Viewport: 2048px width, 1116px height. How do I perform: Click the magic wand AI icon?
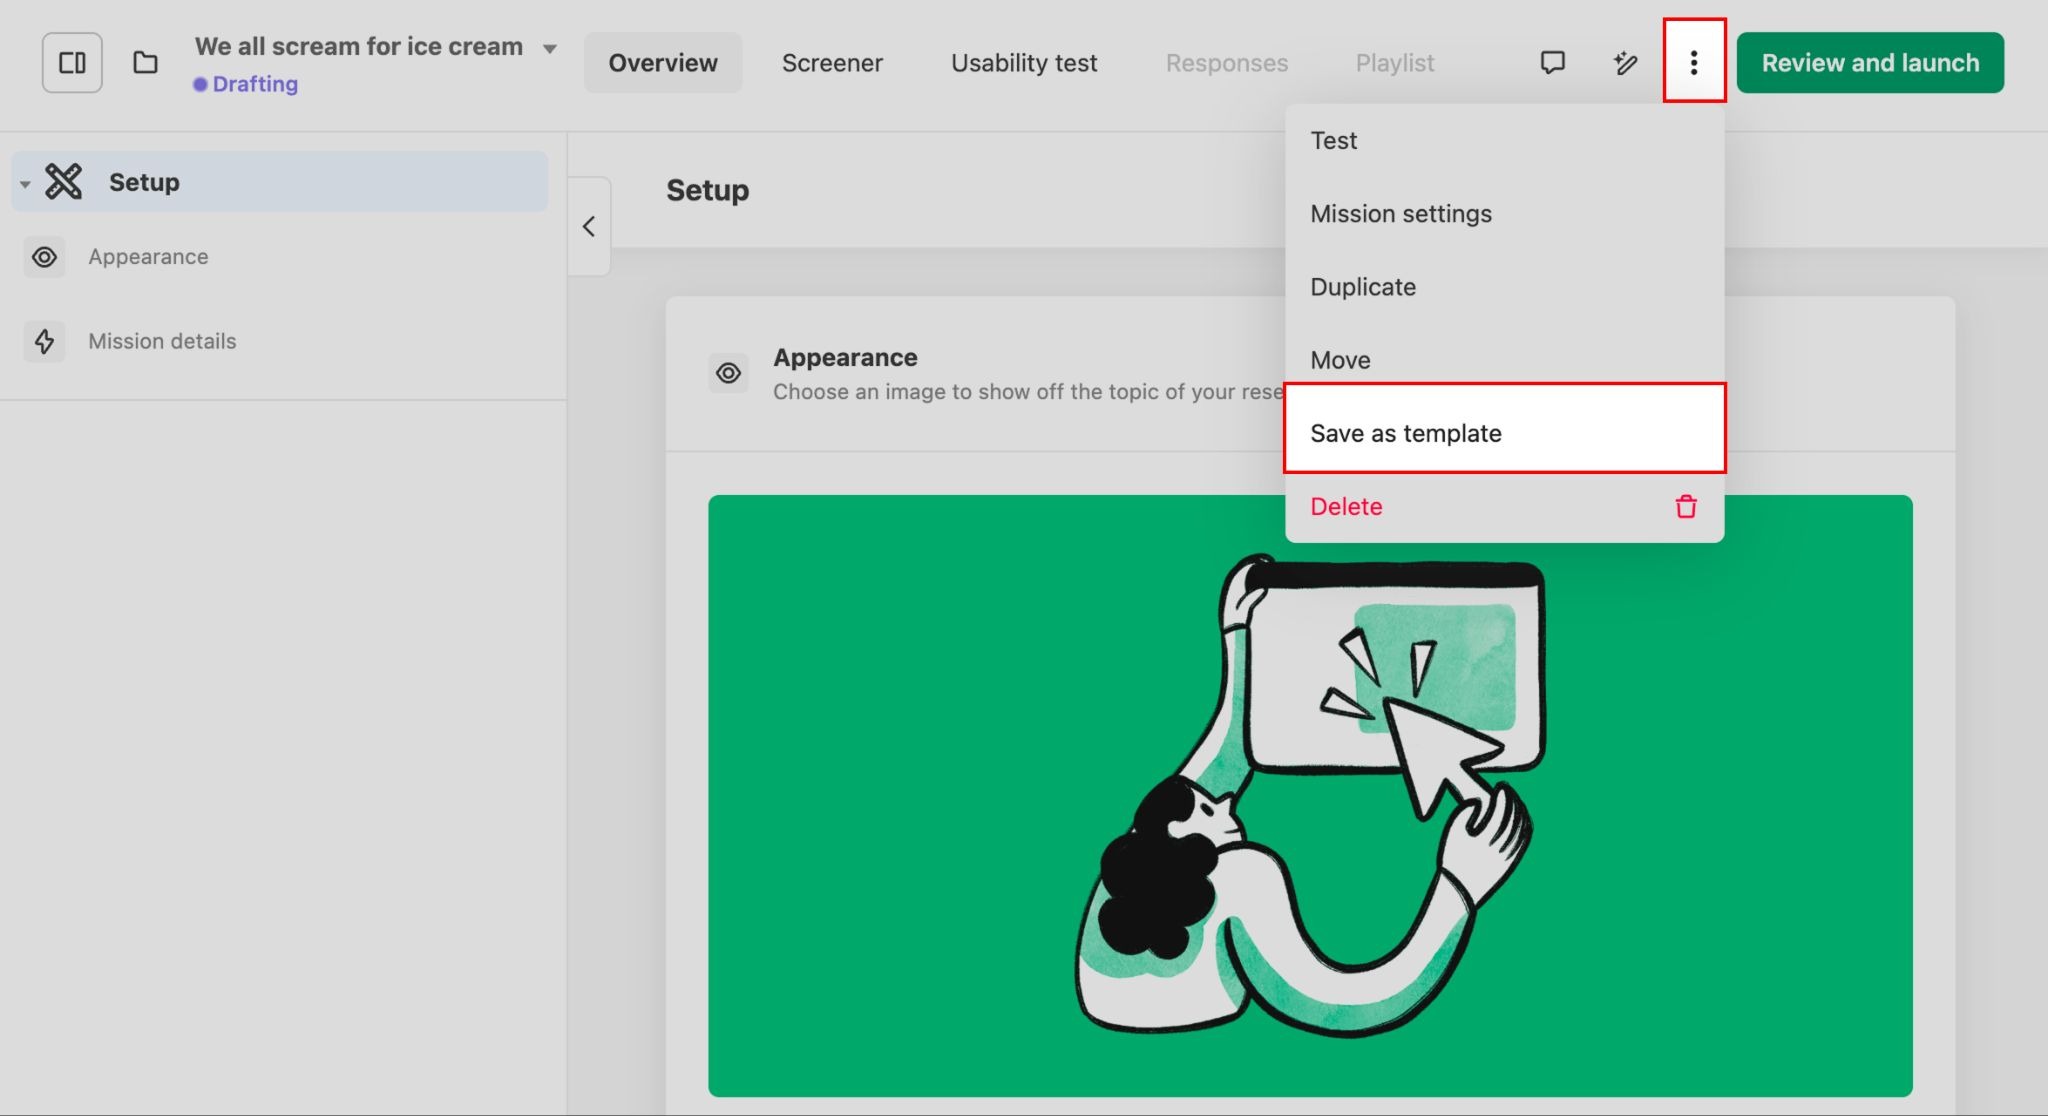(x=1625, y=63)
